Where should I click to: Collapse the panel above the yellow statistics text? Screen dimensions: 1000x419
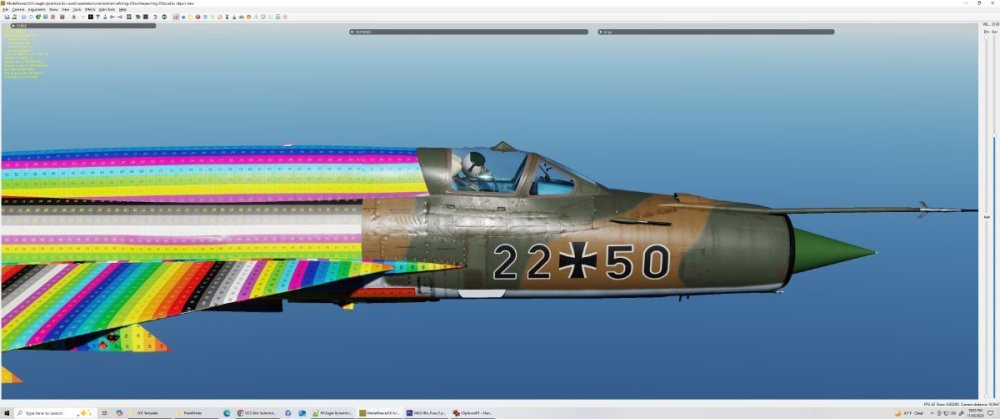tap(13, 26)
